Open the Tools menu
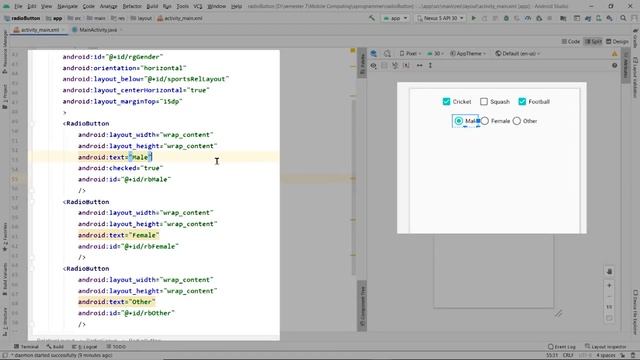 pos(182,6)
